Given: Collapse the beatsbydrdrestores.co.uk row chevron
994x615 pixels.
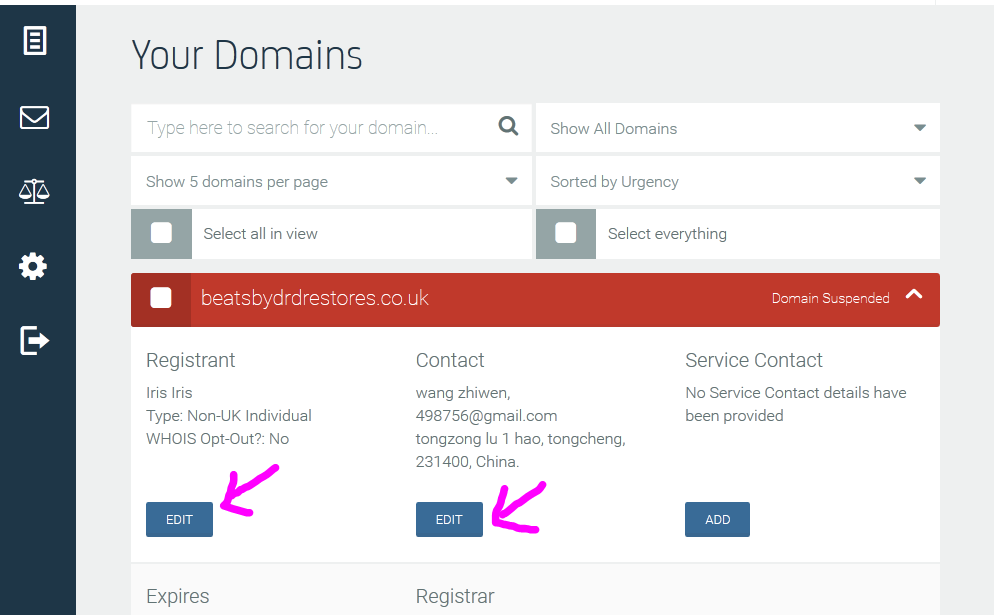Looking at the screenshot, I should (x=914, y=294).
